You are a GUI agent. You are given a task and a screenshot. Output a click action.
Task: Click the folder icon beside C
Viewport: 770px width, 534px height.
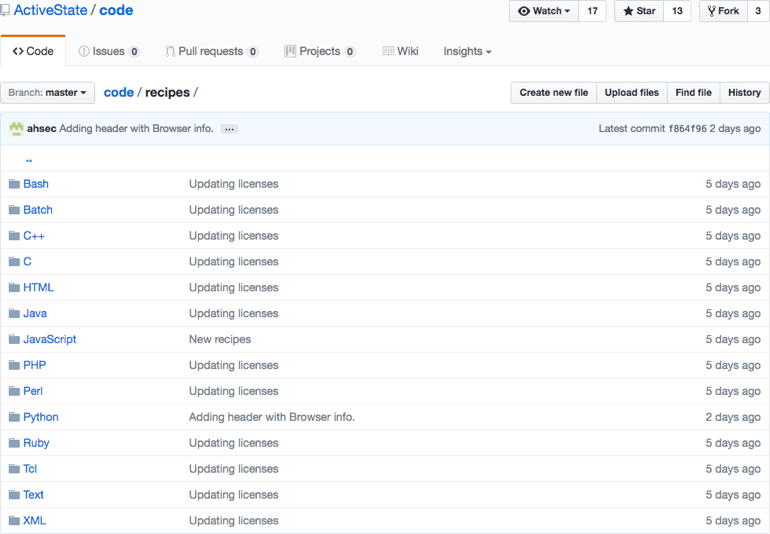click(14, 261)
